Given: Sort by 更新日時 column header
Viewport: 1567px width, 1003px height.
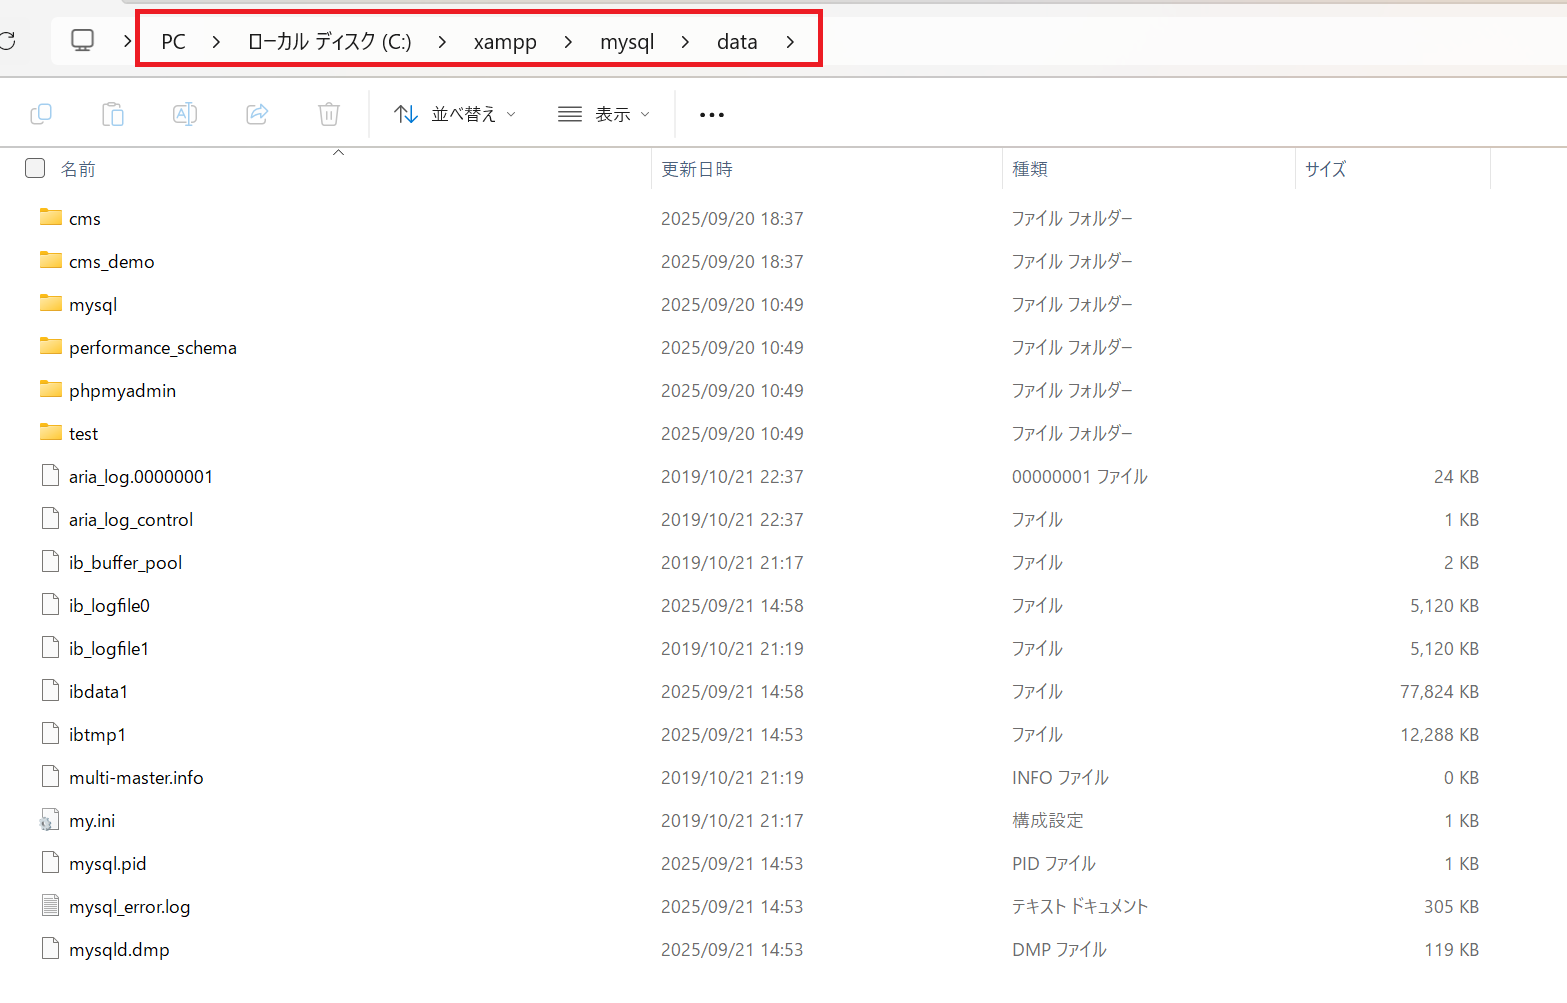Looking at the screenshot, I should 697,169.
